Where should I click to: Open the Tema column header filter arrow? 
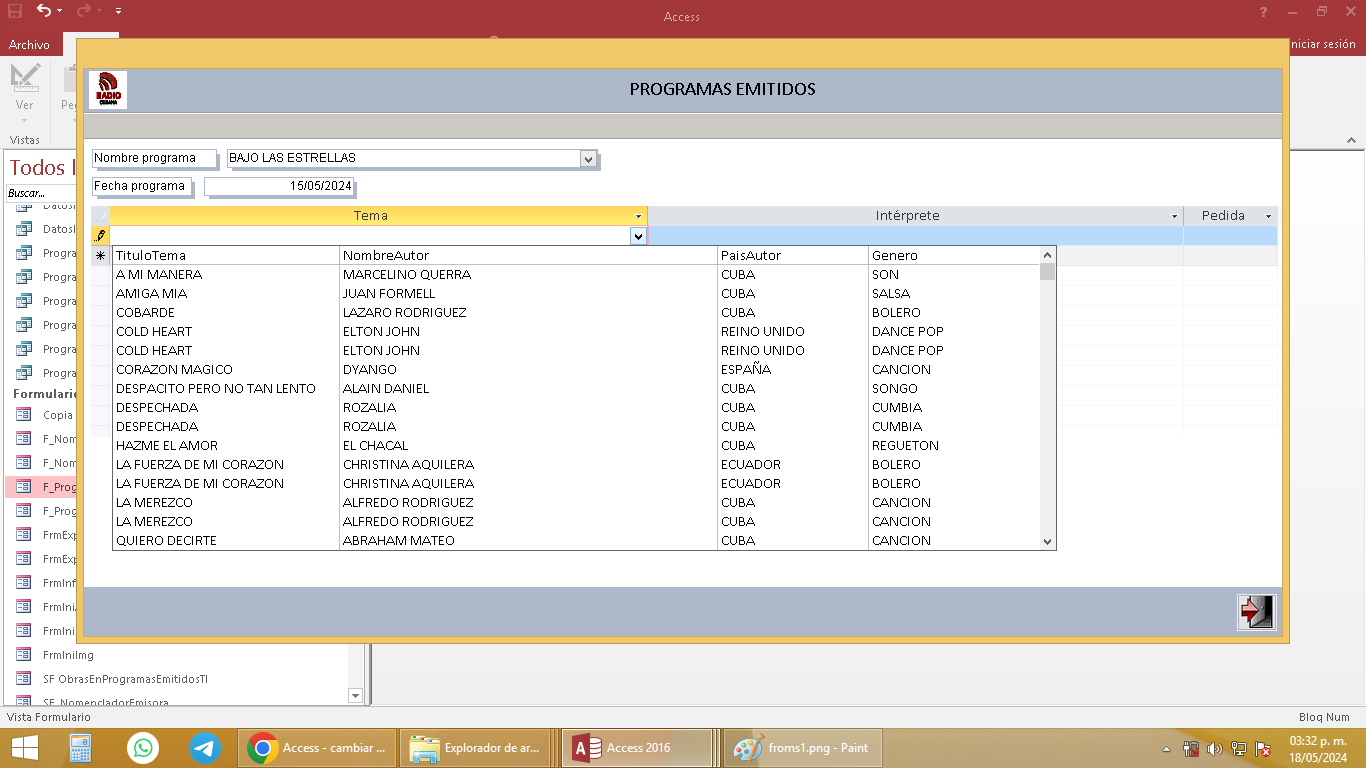(x=638, y=216)
